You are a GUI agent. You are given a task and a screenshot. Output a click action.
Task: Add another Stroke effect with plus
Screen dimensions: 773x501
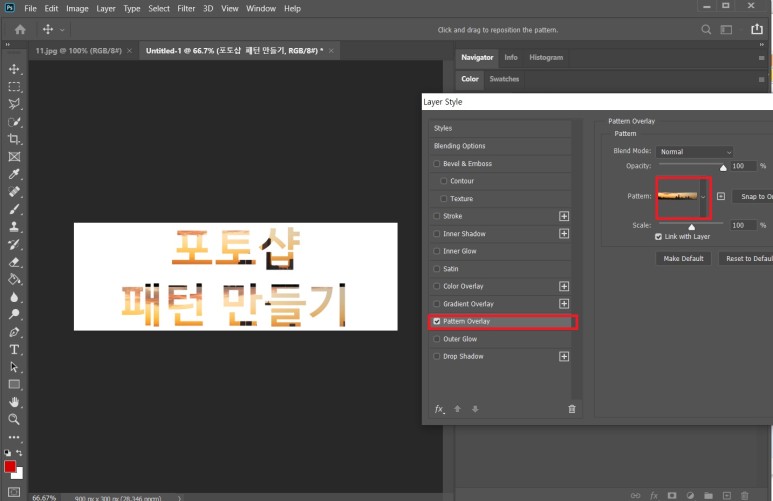tap(564, 216)
